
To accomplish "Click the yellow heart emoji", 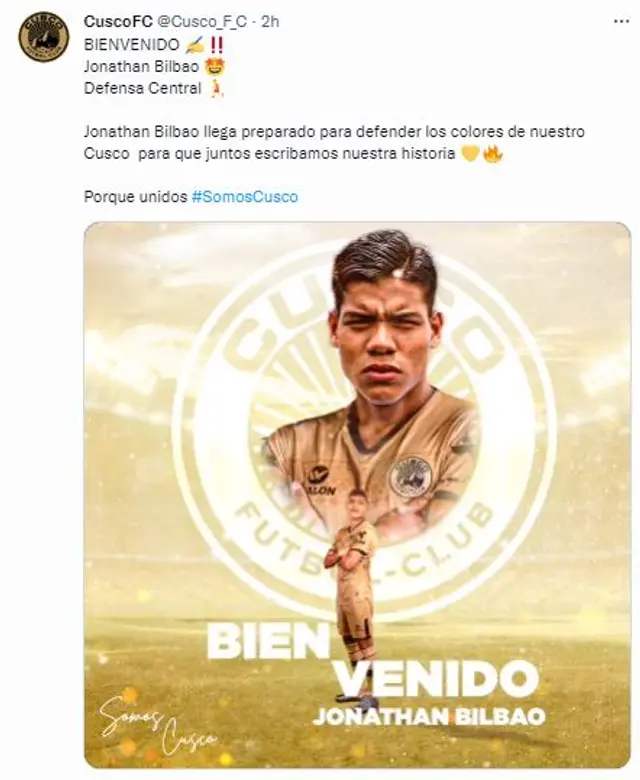I will (x=470, y=154).
